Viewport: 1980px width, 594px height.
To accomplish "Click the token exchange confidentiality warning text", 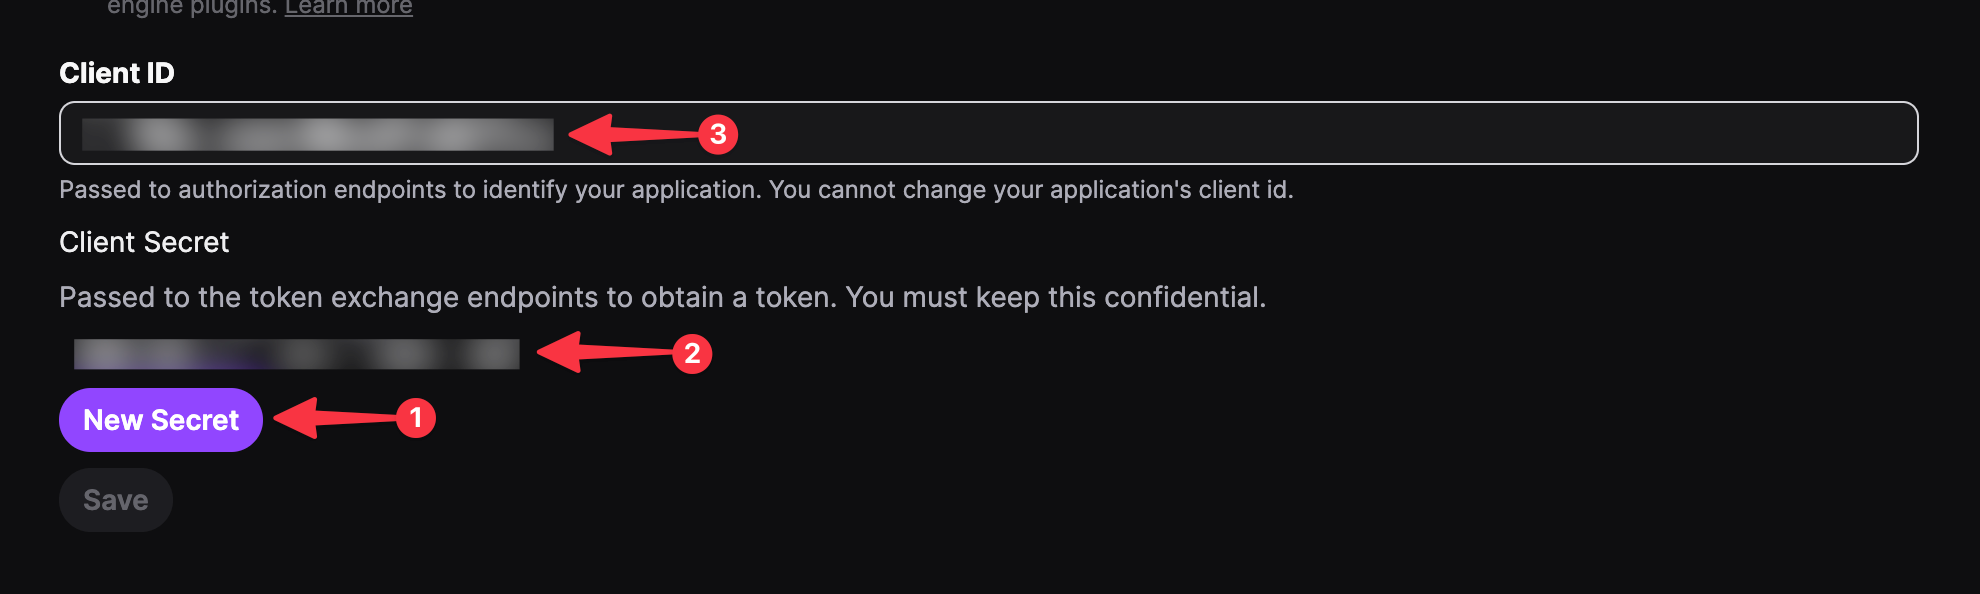I will [663, 297].
